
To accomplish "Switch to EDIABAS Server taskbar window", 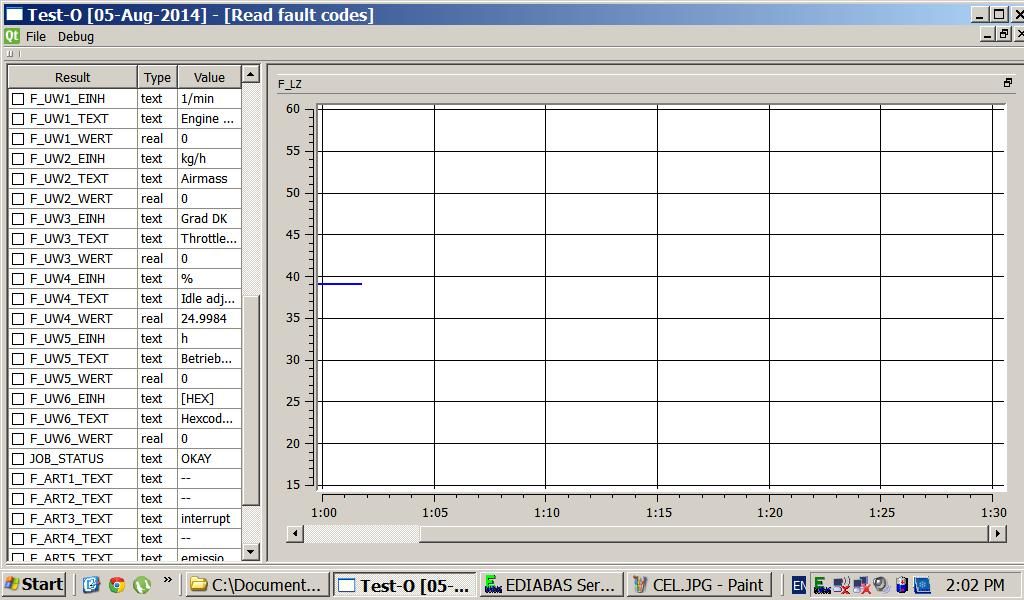I will 550,585.
